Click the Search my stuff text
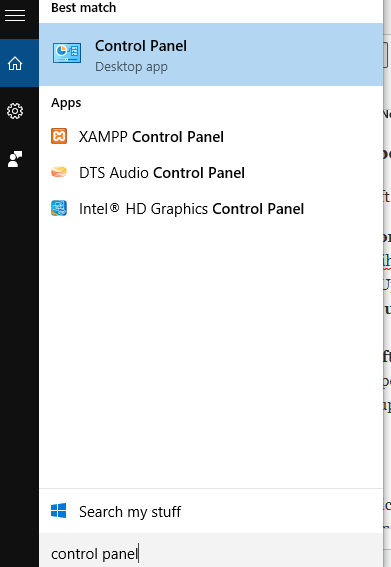 pyautogui.click(x=130, y=512)
